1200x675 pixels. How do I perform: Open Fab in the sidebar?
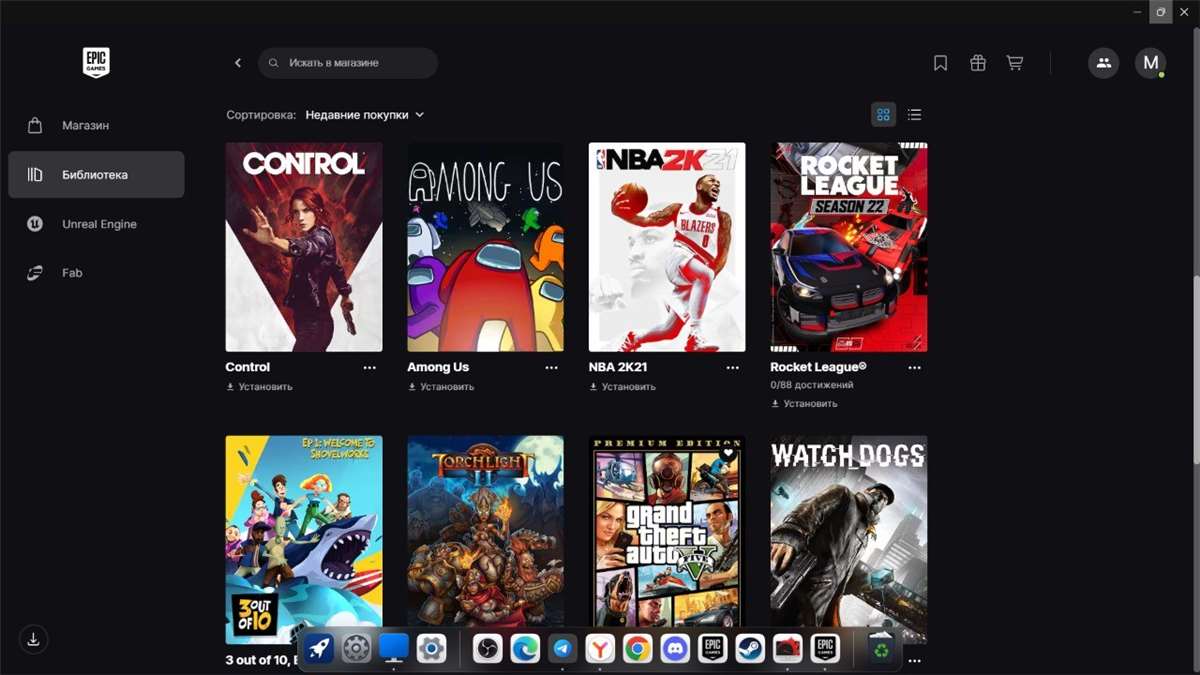(96, 273)
